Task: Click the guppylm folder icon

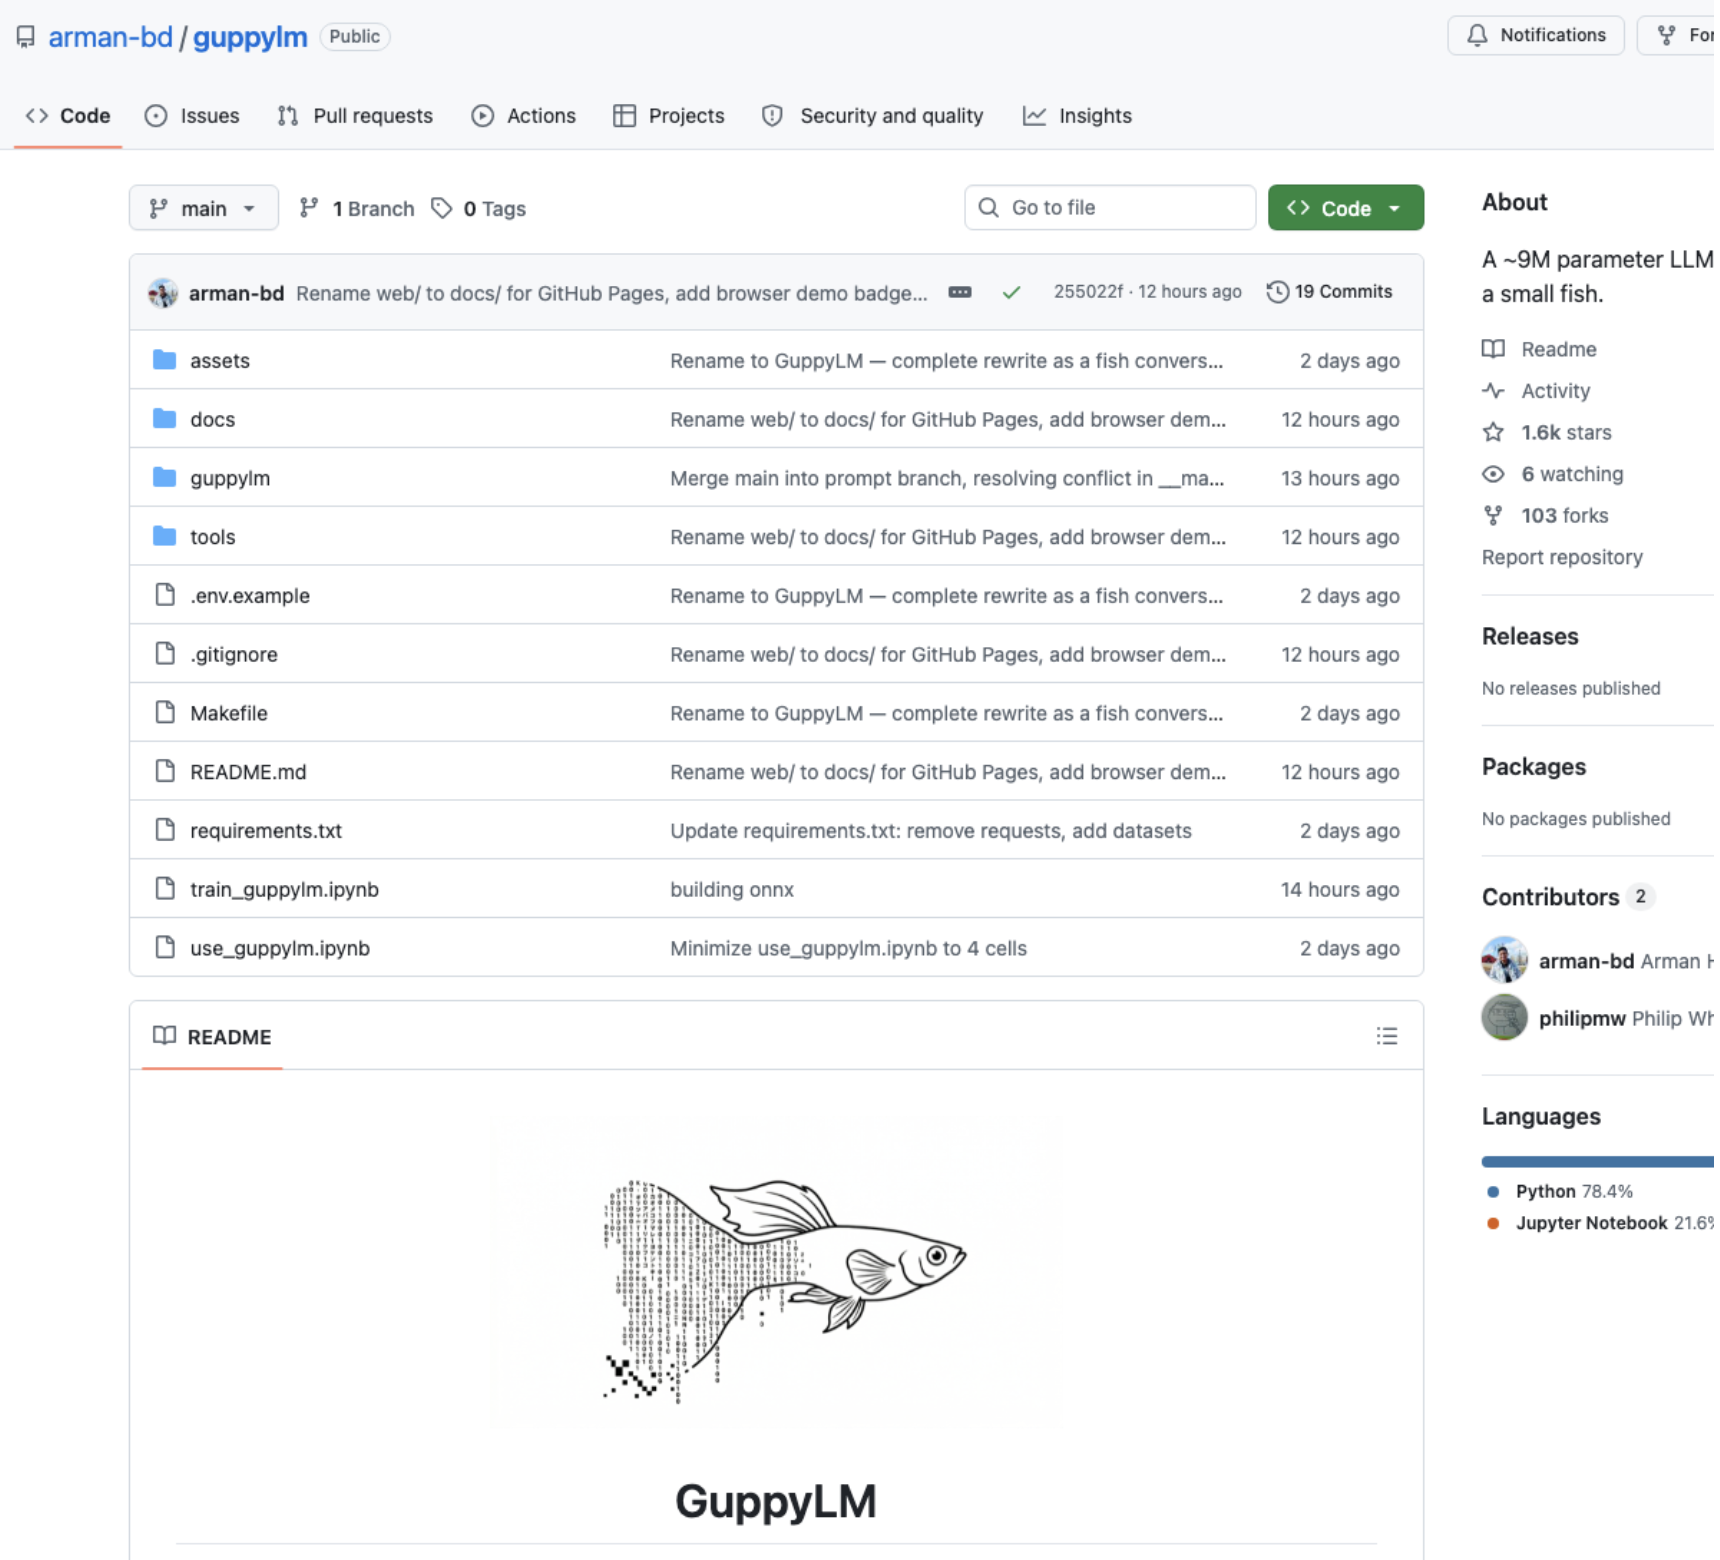Action: [x=165, y=478]
